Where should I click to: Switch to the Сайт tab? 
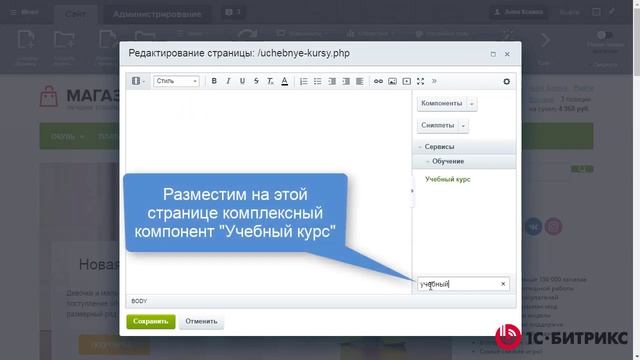pos(76,14)
